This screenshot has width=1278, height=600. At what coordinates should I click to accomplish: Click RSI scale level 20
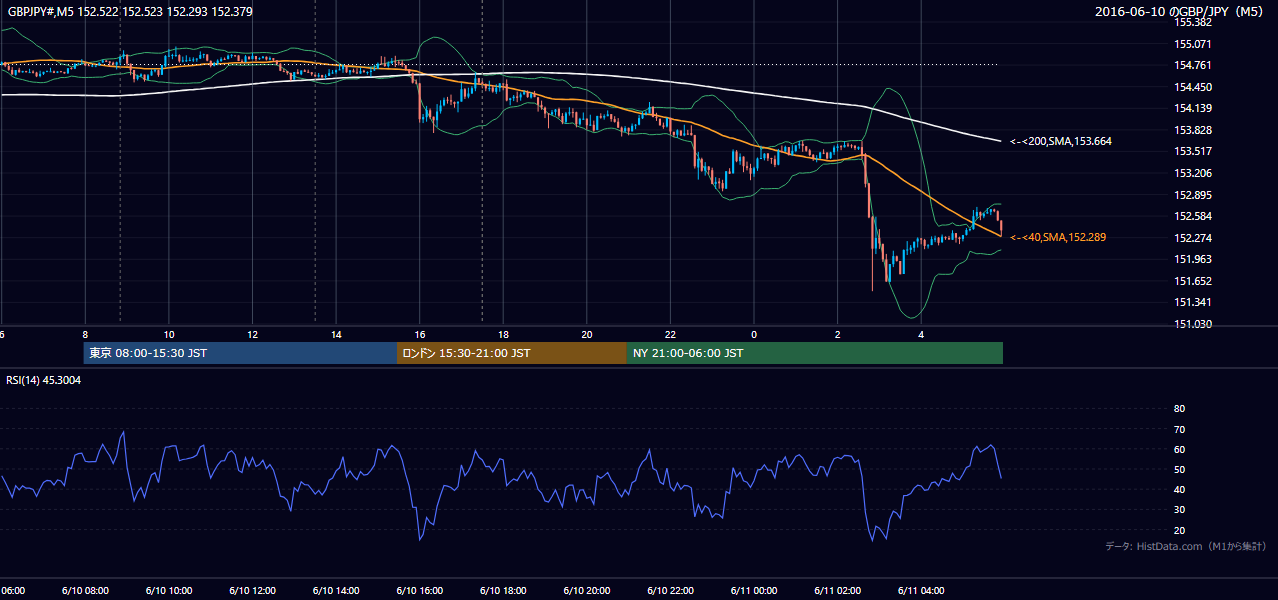pos(1179,530)
